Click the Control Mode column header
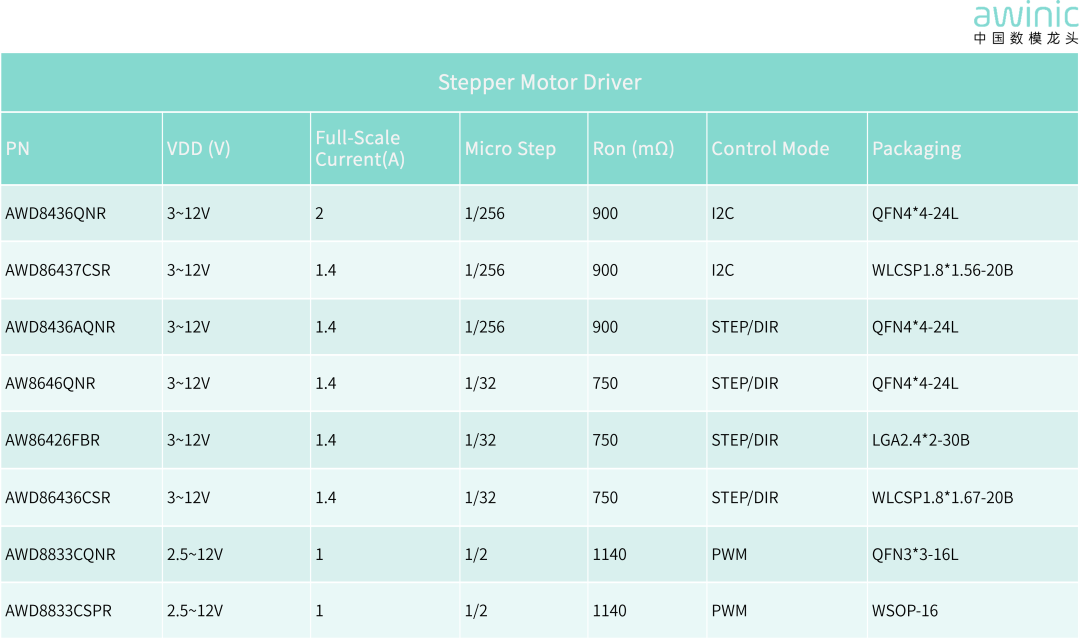This screenshot has width=1080, height=640. pyautogui.click(x=770, y=149)
